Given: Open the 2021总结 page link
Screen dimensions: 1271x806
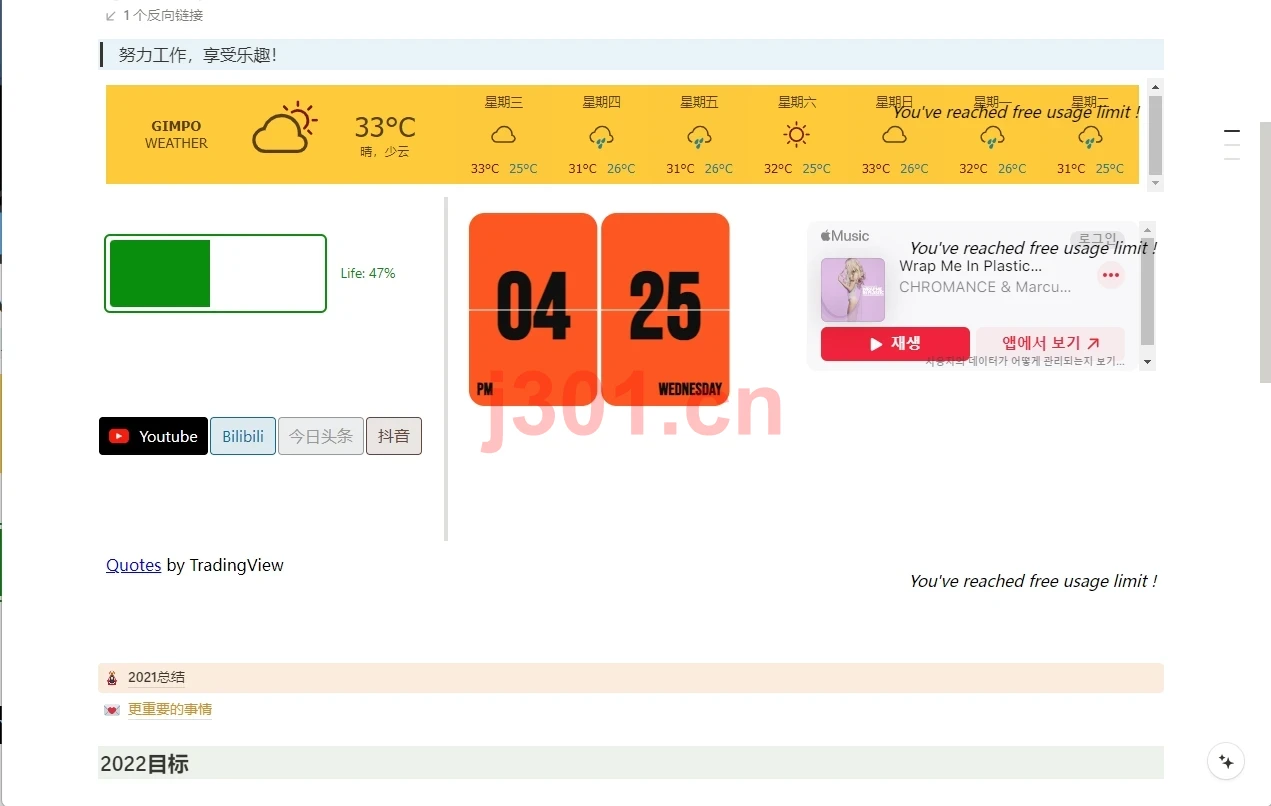Looking at the screenshot, I should [x=156, y=677].
